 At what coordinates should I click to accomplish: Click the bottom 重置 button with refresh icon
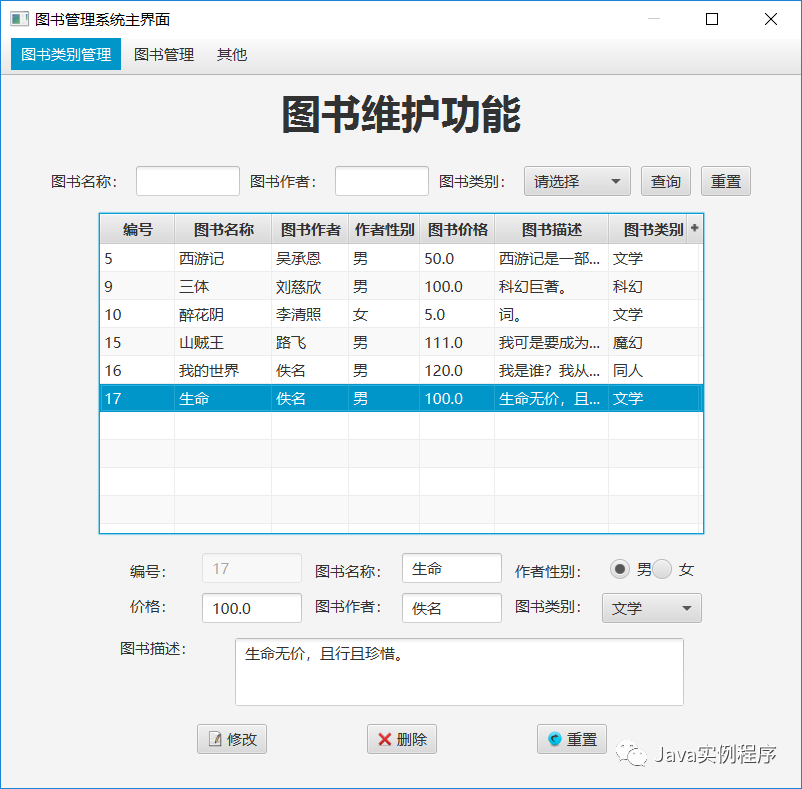(572, 739)
